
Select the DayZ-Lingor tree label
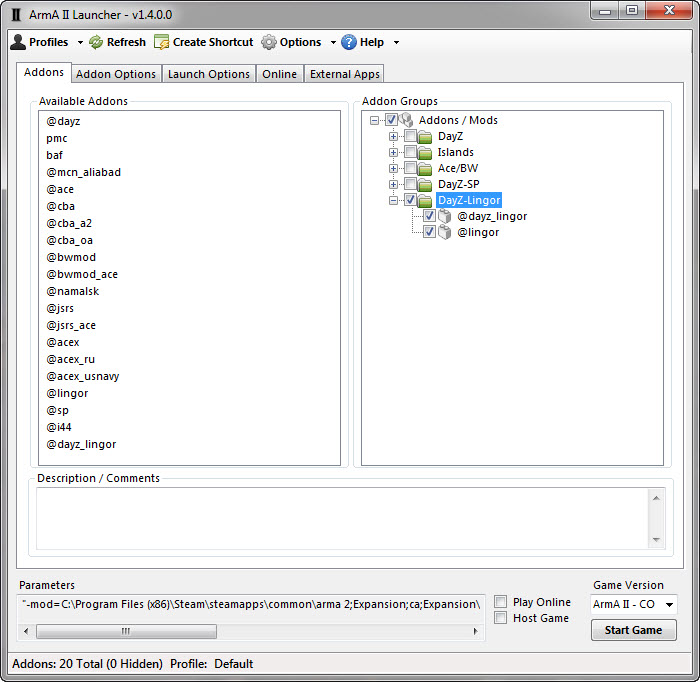(469, 200)
